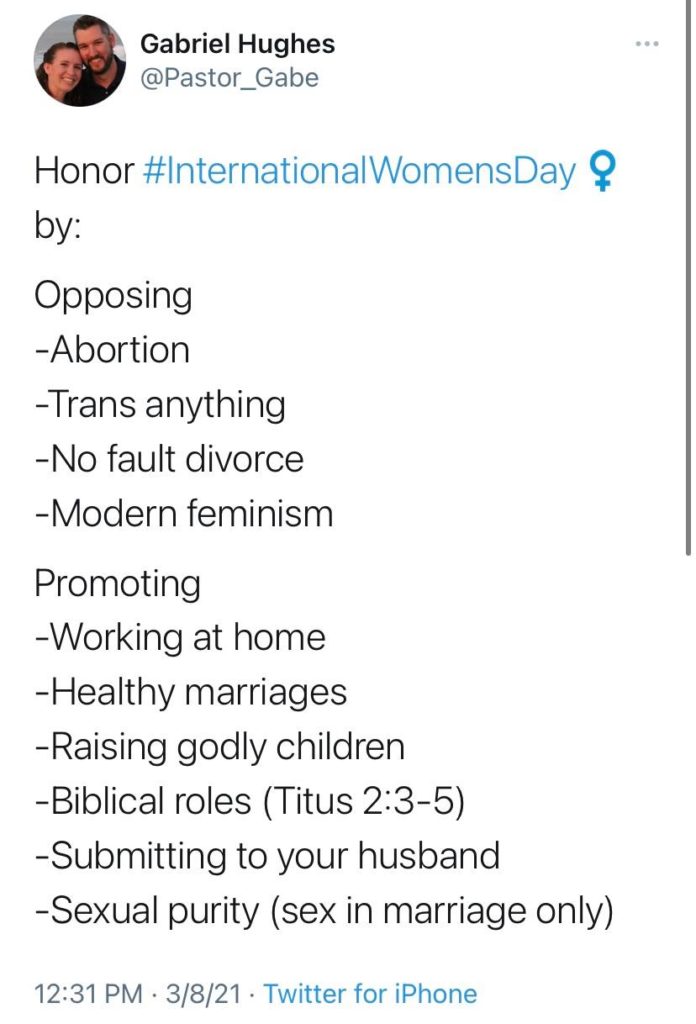696x1024 pixels.
Task: Tap the -Abortion line
Action: (112, 349)
